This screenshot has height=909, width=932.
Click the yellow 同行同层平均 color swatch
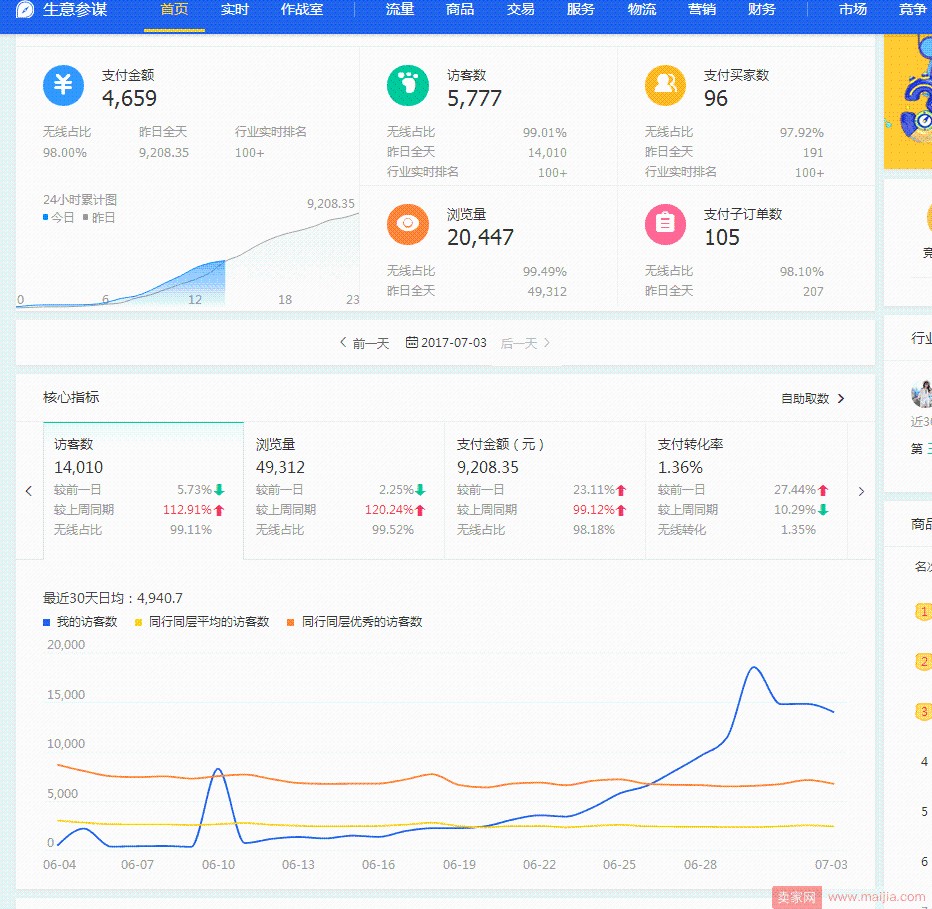[138, 622]
